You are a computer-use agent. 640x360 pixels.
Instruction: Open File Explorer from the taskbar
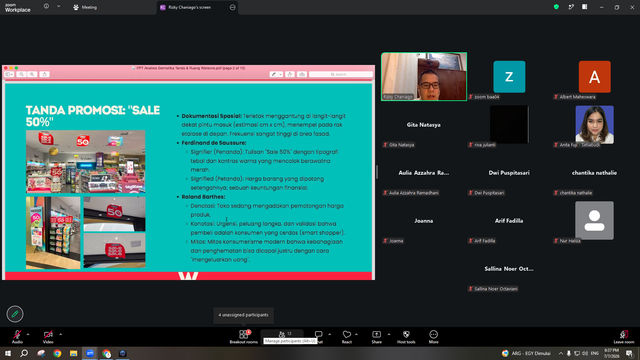coord(73,353)
